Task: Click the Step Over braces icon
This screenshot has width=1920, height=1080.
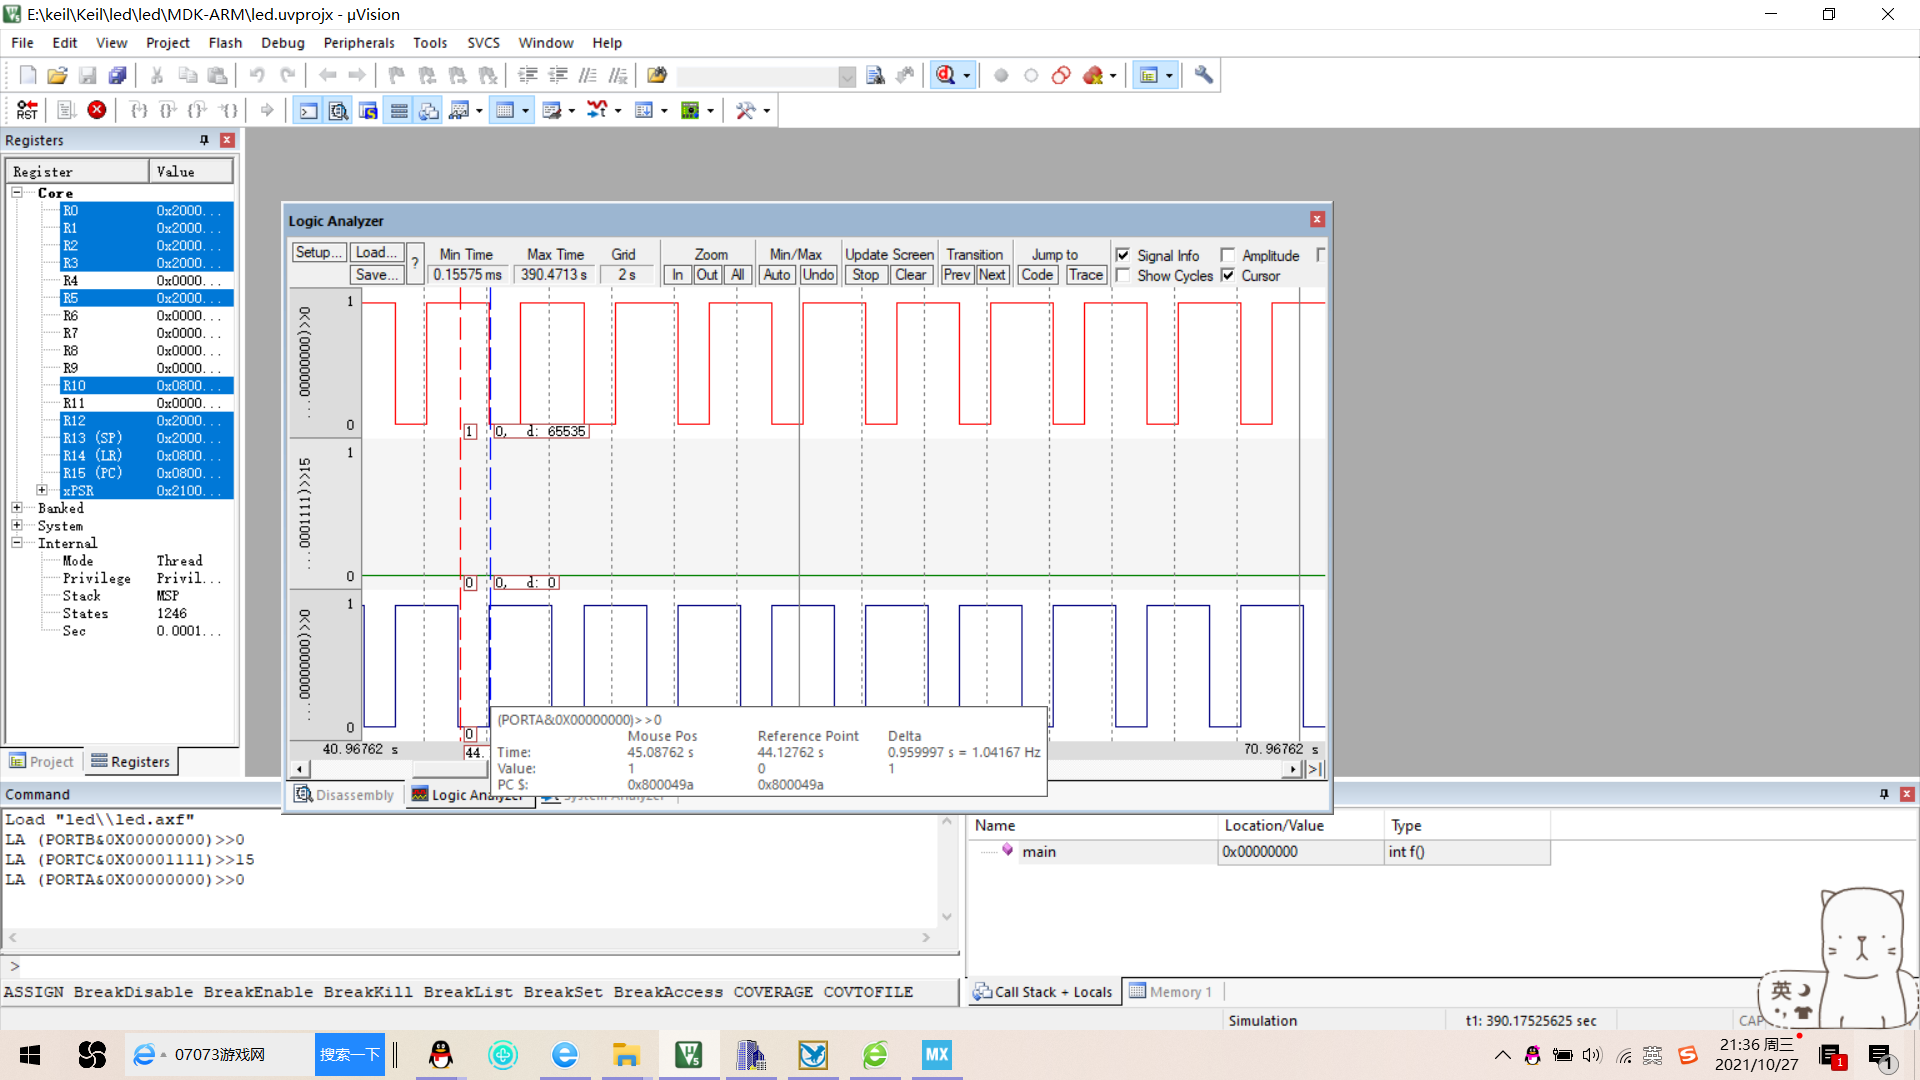Action: [x=169, y=110]
